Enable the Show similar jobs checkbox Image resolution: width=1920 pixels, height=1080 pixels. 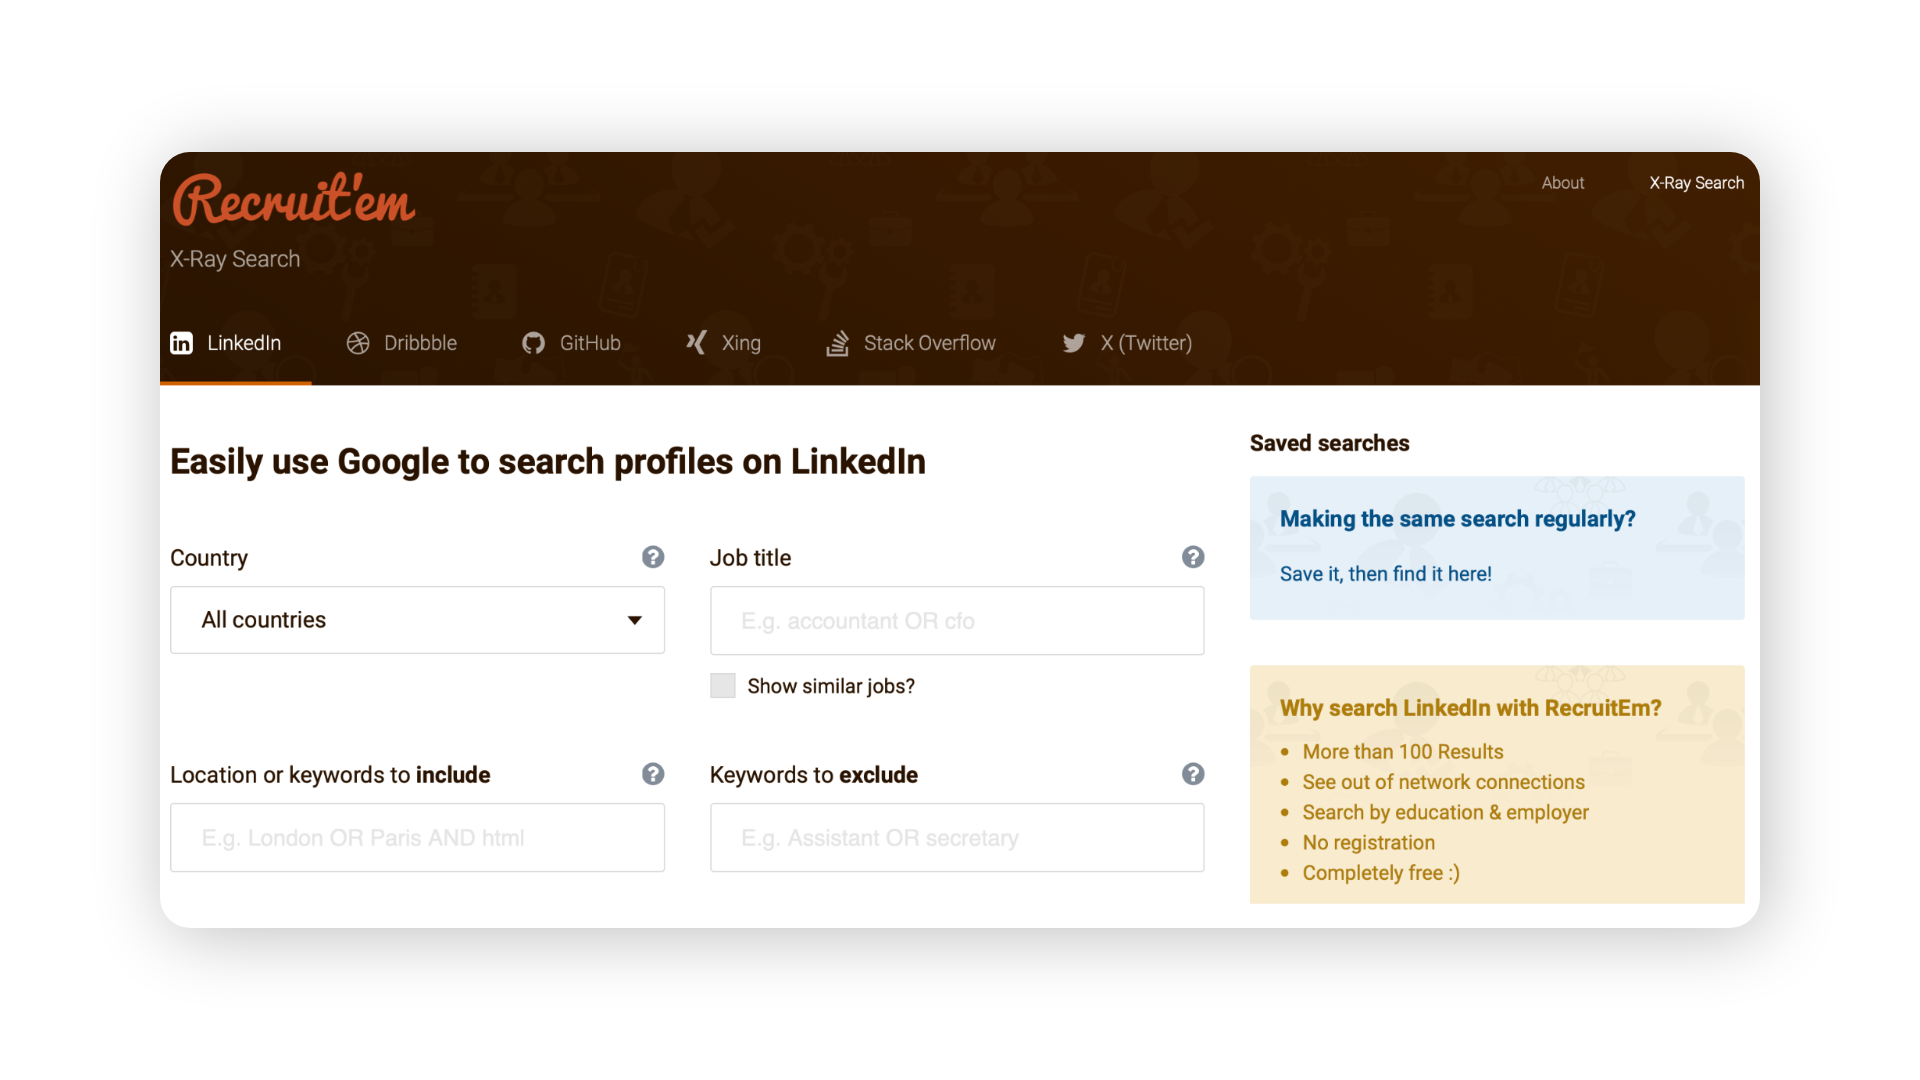tap(722, 685)
